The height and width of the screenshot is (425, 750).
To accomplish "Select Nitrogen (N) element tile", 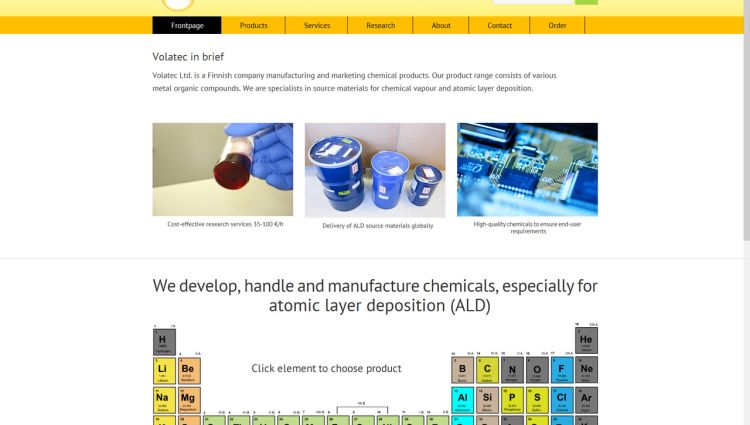I will pos(512,370).
